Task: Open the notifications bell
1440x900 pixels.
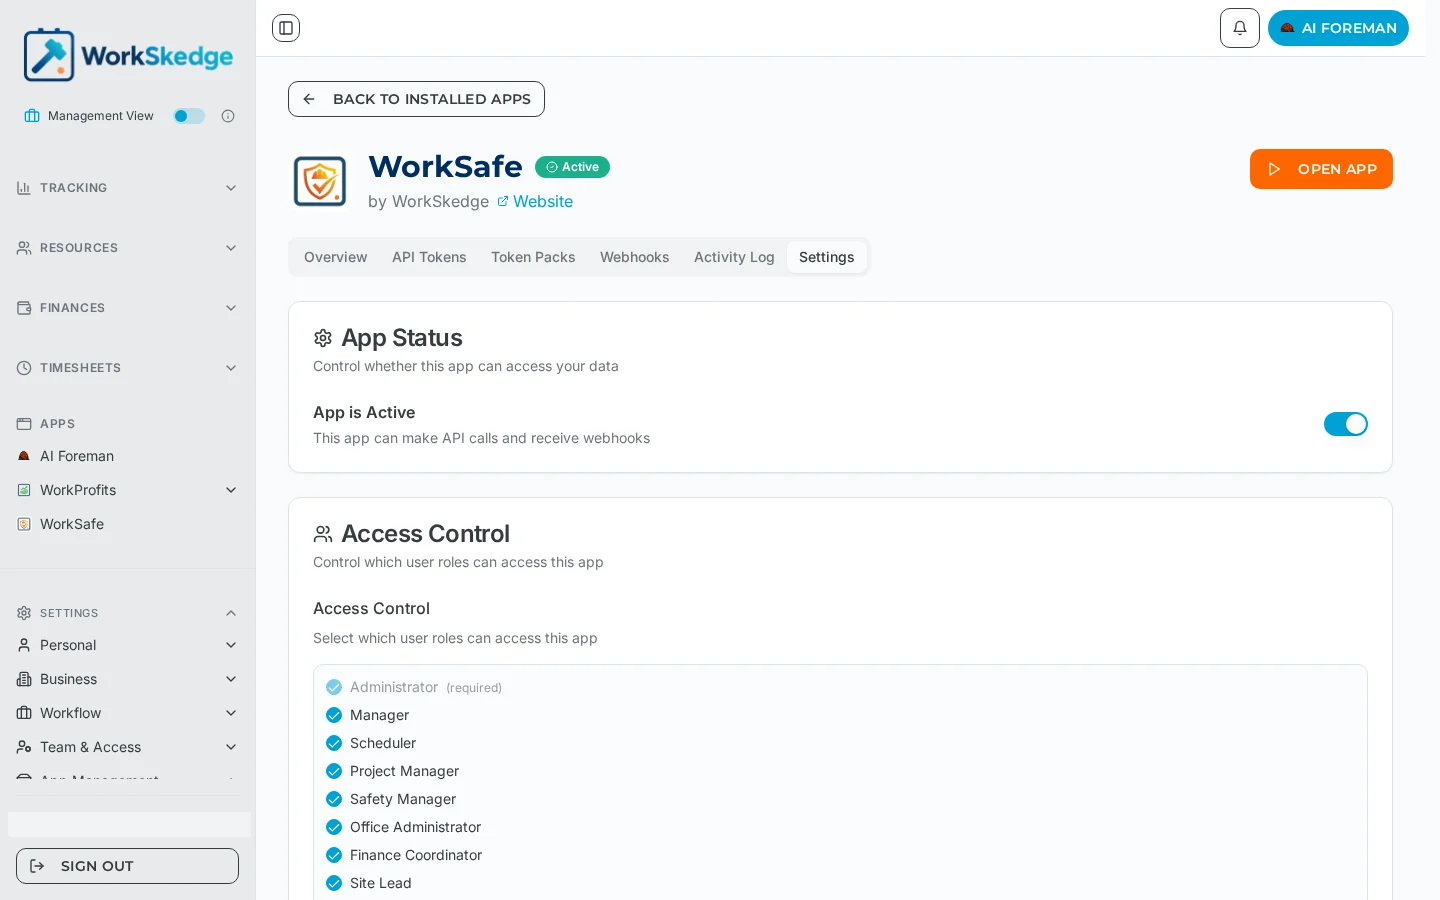Action: pos(1240,28)
